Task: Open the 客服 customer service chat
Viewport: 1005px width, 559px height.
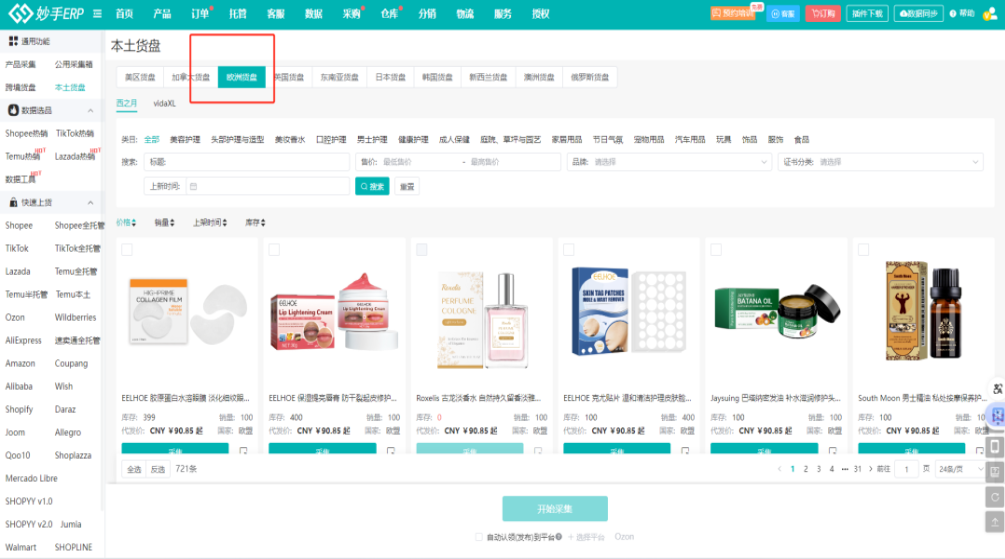Action: coord(783,13)
